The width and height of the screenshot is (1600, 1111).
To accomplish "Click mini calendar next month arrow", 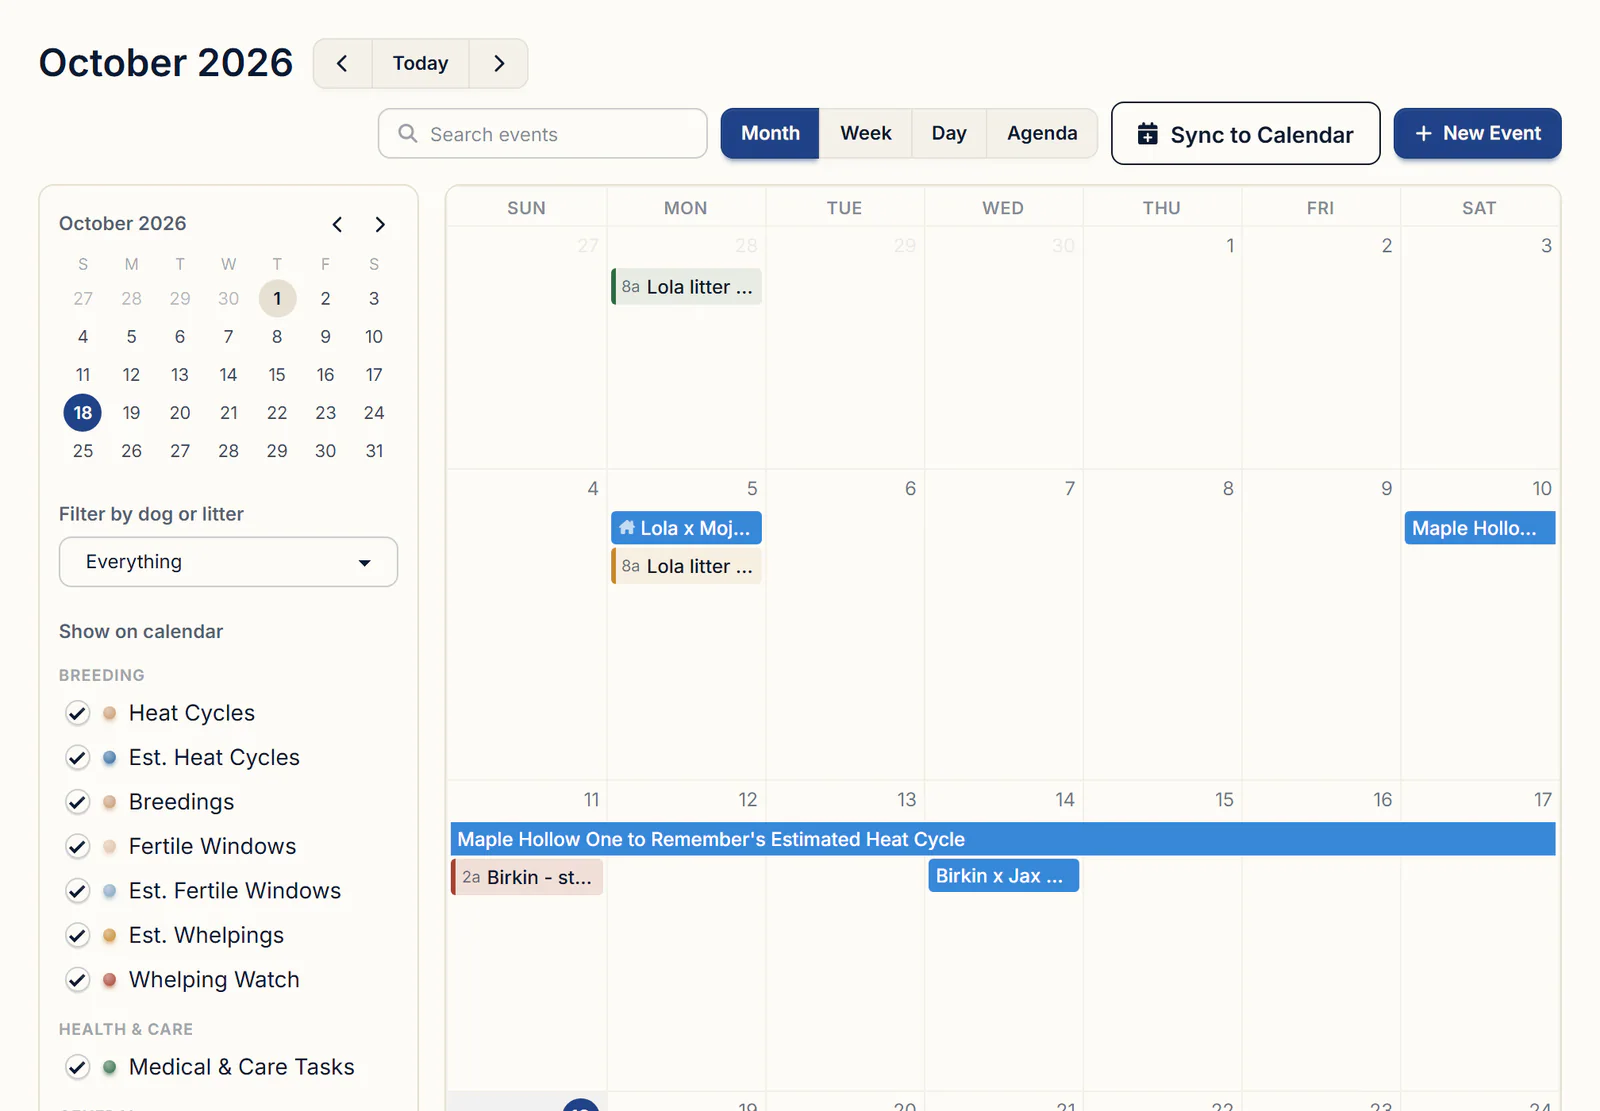I will pos(380,224).
